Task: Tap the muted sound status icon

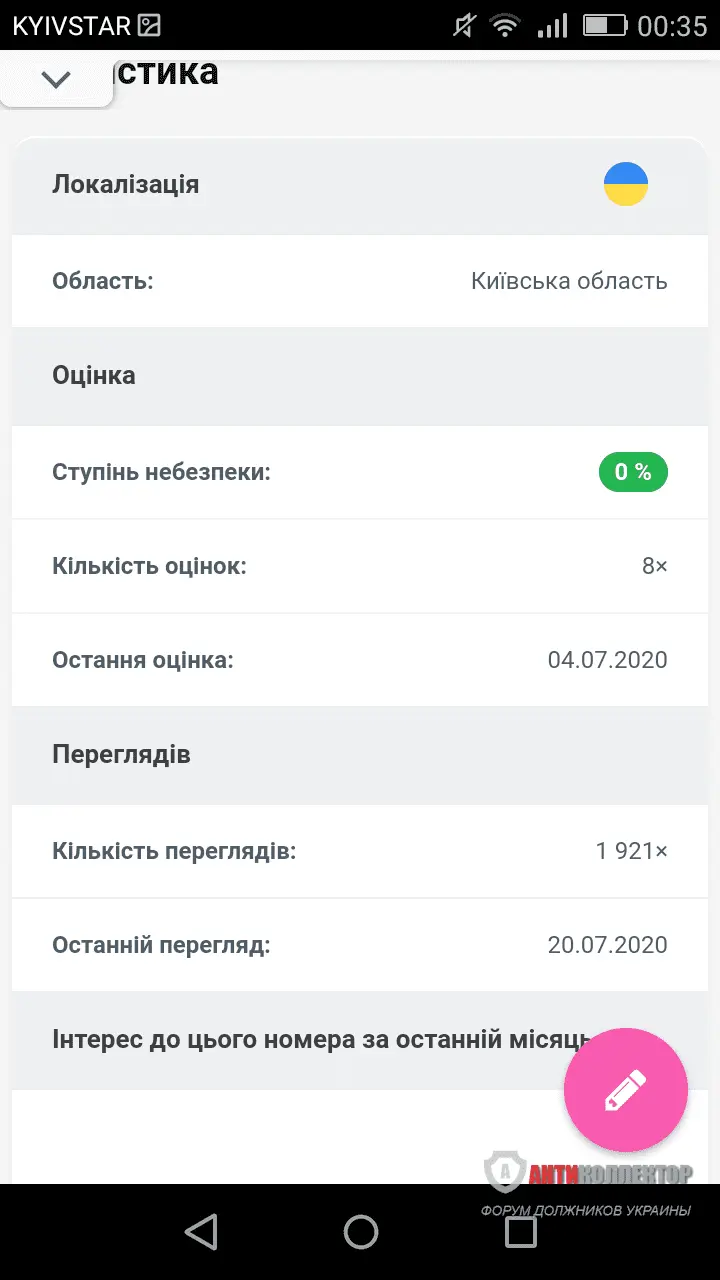Action: [x=463, y=26]
